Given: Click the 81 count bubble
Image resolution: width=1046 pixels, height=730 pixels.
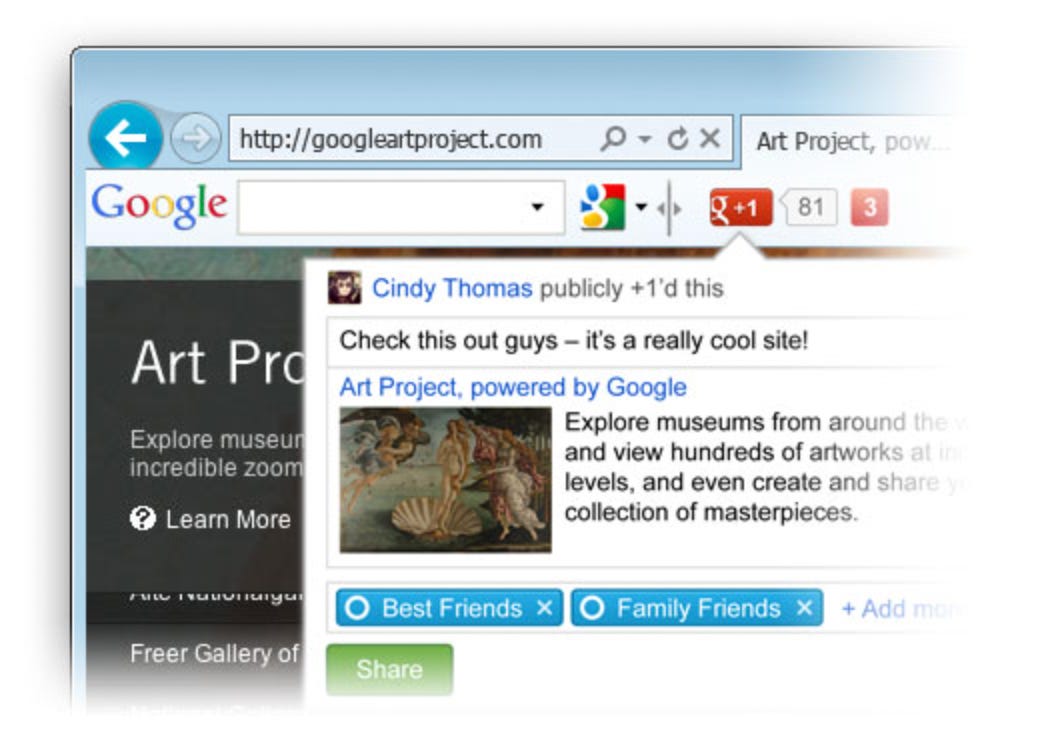Looking at the screenshot, I should [809, 208].
